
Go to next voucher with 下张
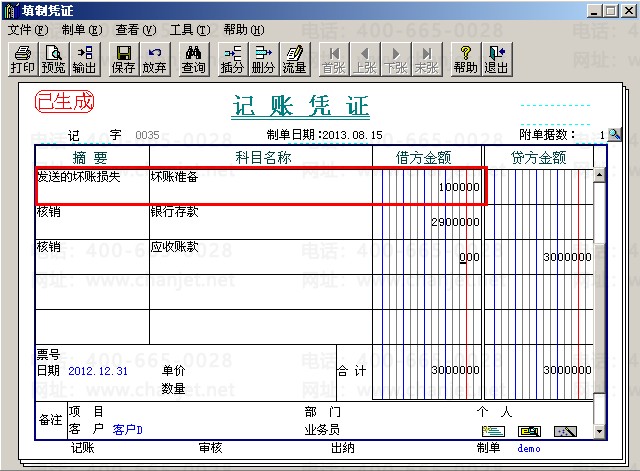point(396,60)
